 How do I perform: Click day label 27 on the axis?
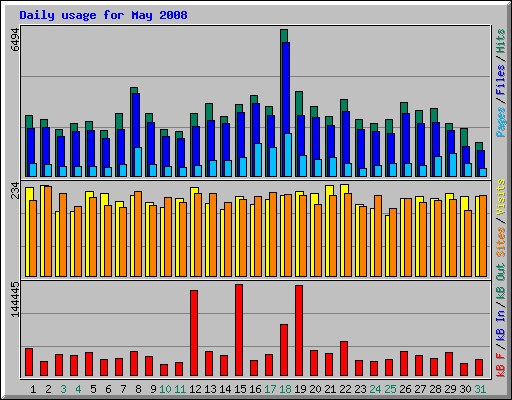tap(420, 389)
